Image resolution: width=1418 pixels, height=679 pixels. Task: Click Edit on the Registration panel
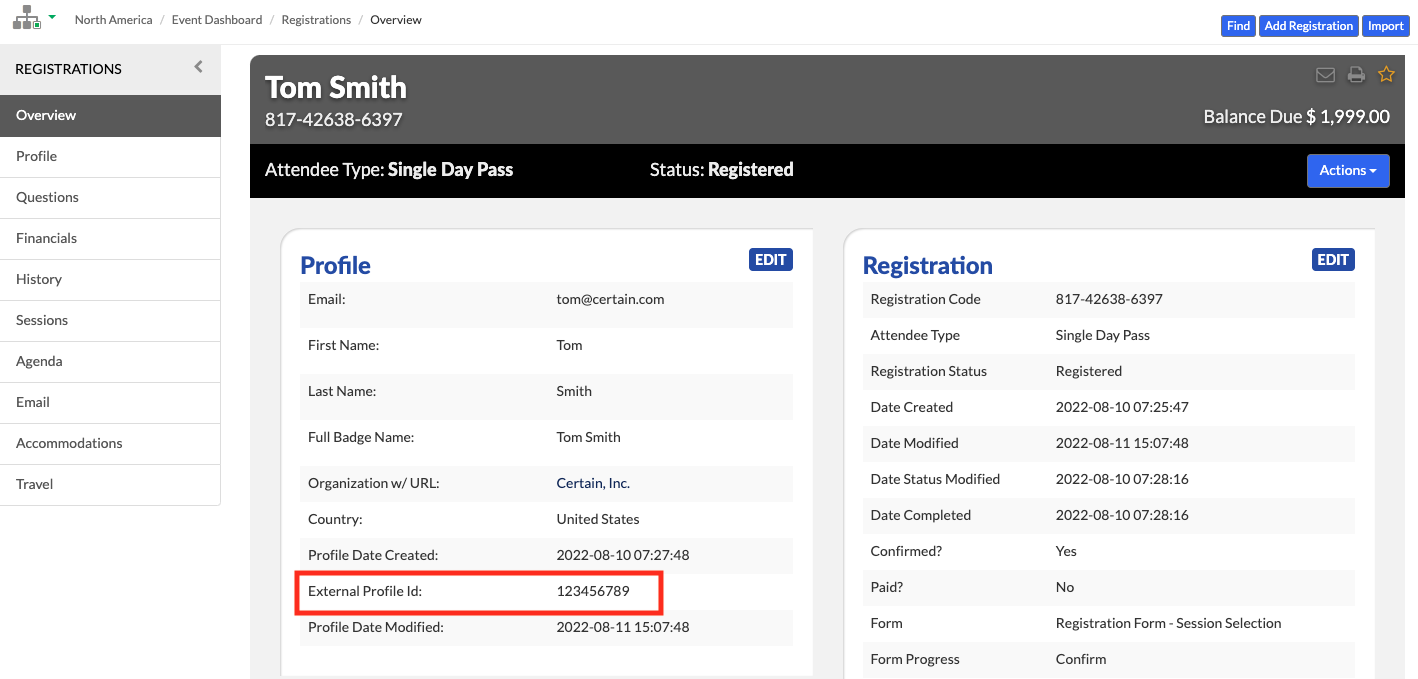click(x=1333, y=260)
